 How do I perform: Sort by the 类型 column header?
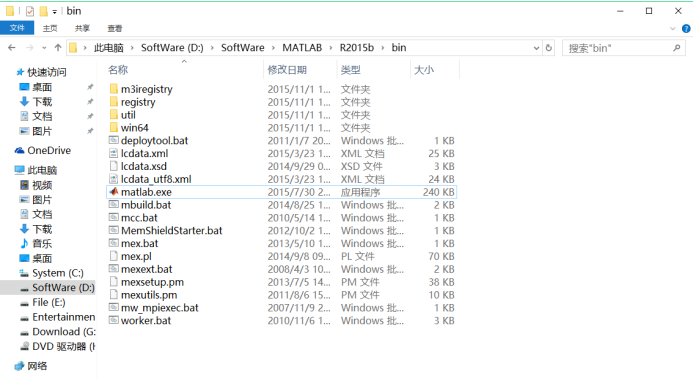(350, 69)
